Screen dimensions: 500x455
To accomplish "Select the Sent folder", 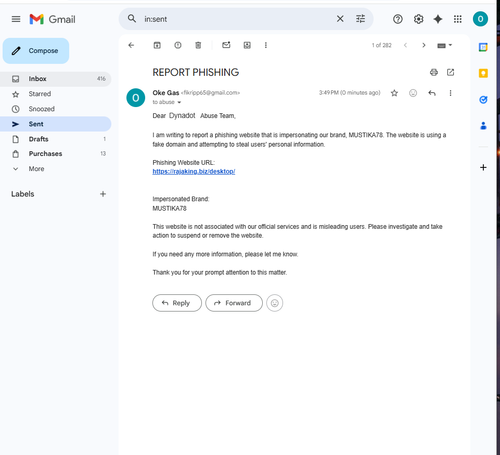I will pyautogui.click(x=55, y=124).
